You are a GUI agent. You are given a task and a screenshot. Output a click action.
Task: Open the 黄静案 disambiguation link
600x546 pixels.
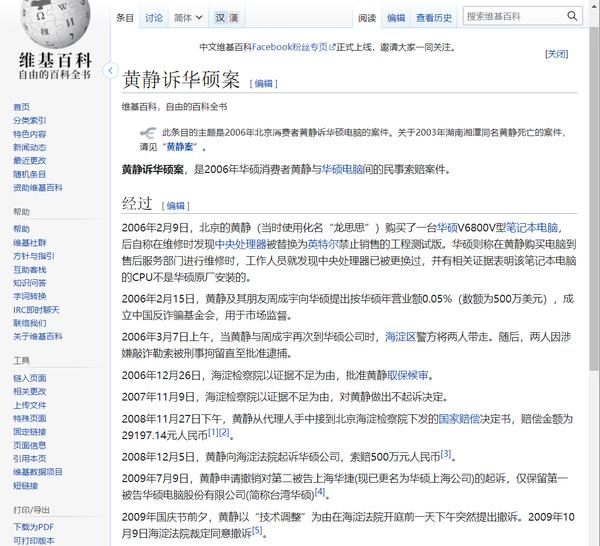pyautogui.click(x=179, y=147)
